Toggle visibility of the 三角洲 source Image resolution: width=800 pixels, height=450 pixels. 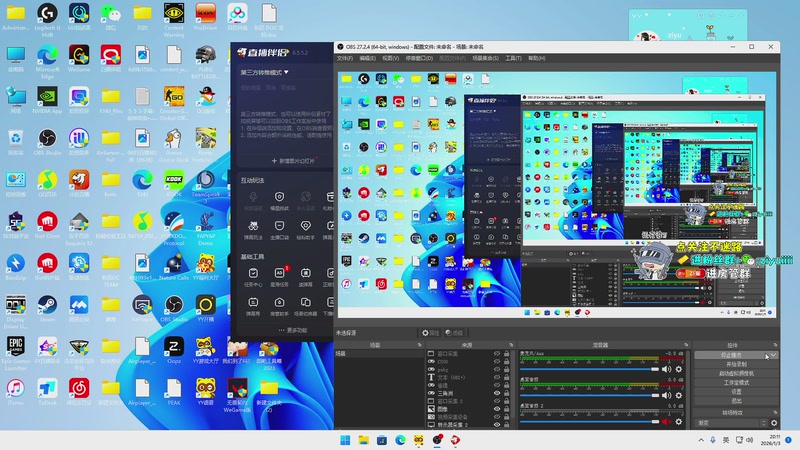coord(497,393)
